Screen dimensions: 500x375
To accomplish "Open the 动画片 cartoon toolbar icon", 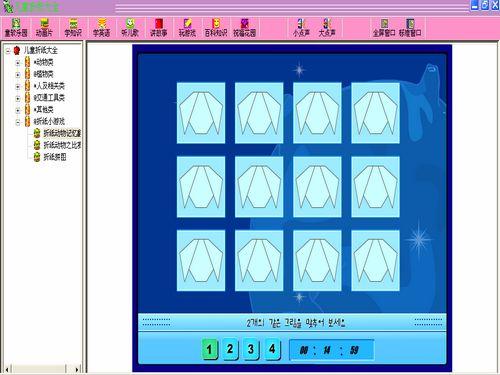I will [x=44, y=28].
